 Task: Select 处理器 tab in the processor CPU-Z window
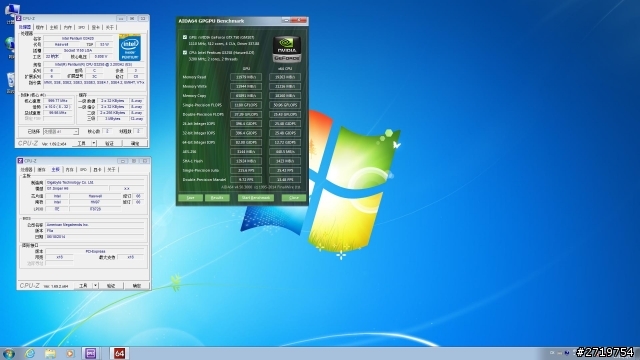coord(24,27)
